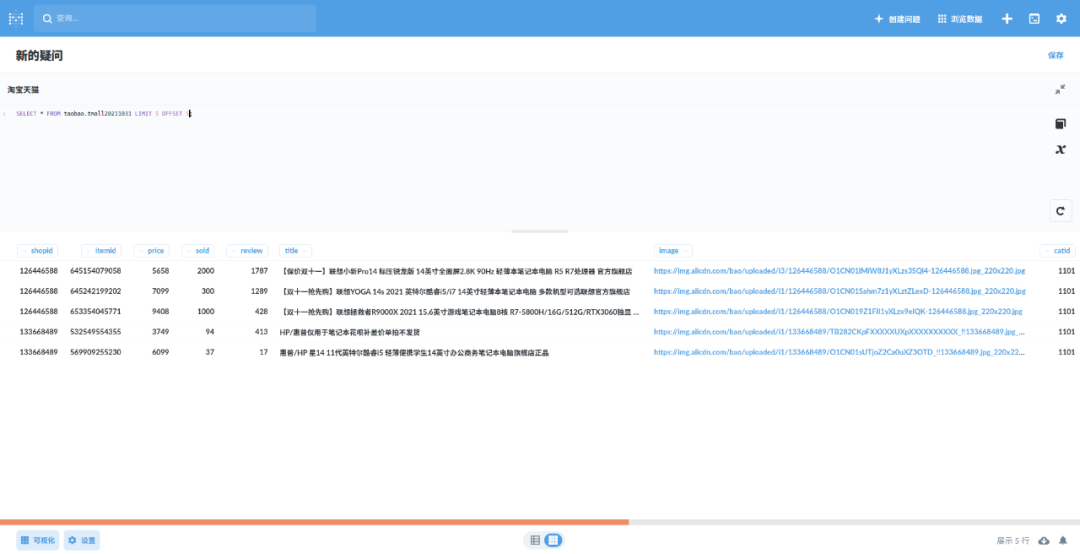Click itemid cell 645242199202
The width and height of the screenshot is (1080, 554).
96,291
